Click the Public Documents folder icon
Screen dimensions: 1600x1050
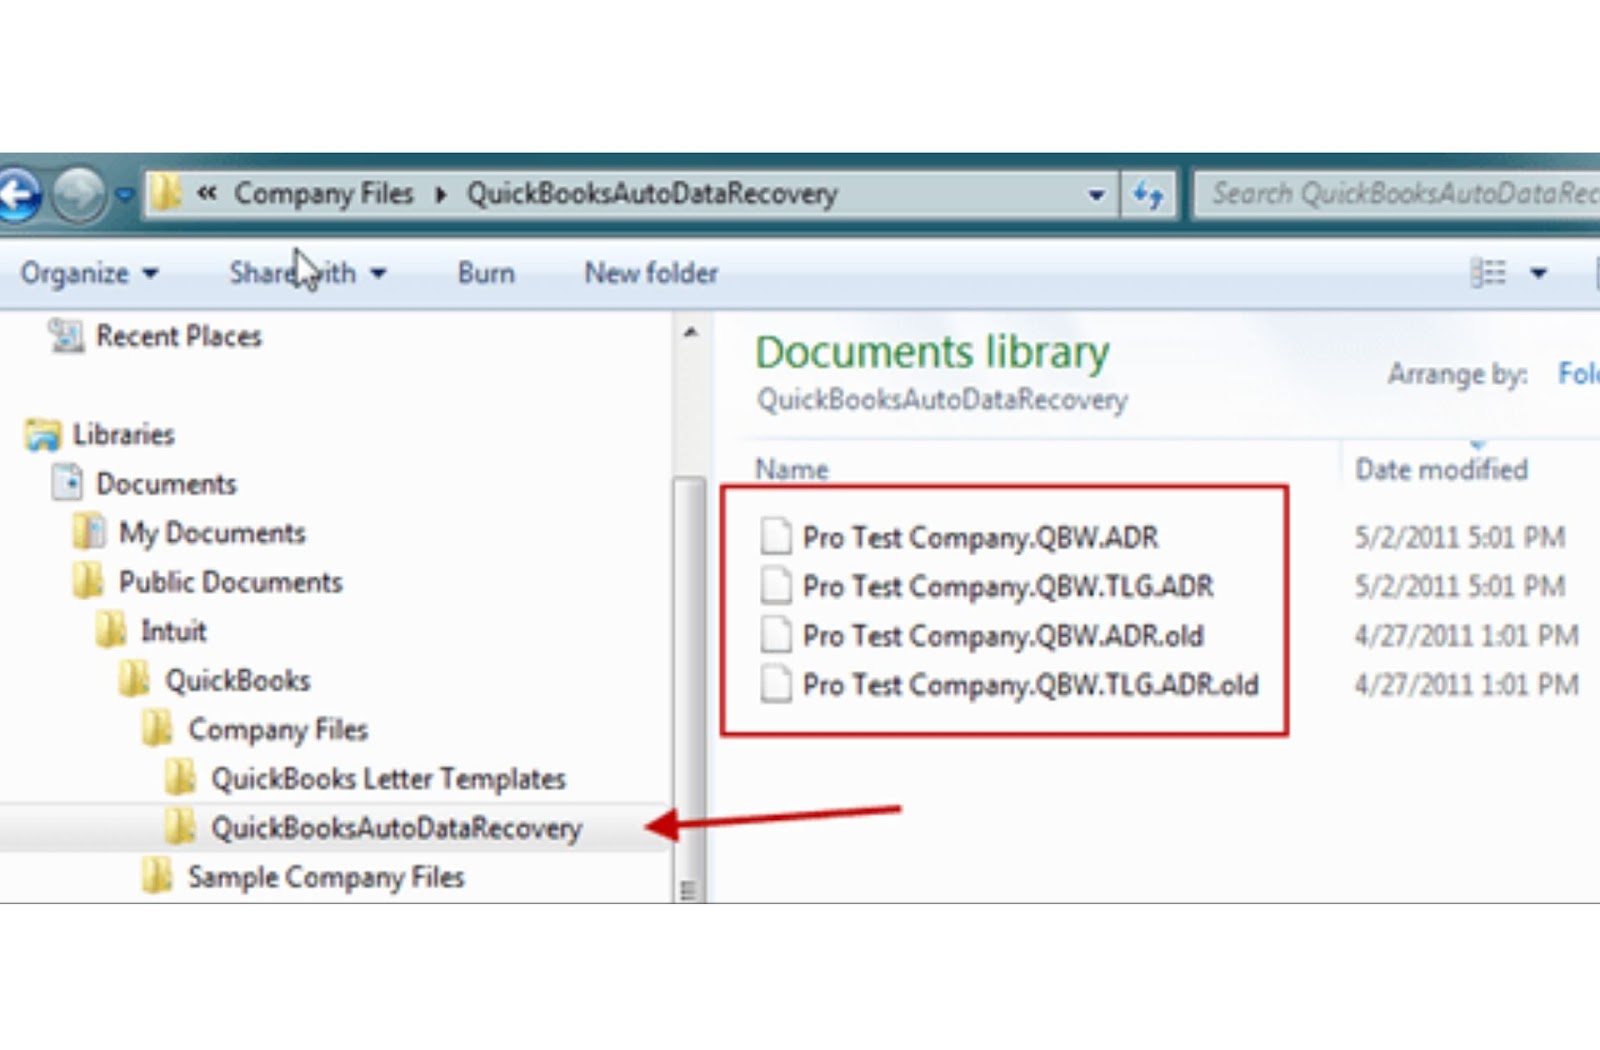click(89, 580)
